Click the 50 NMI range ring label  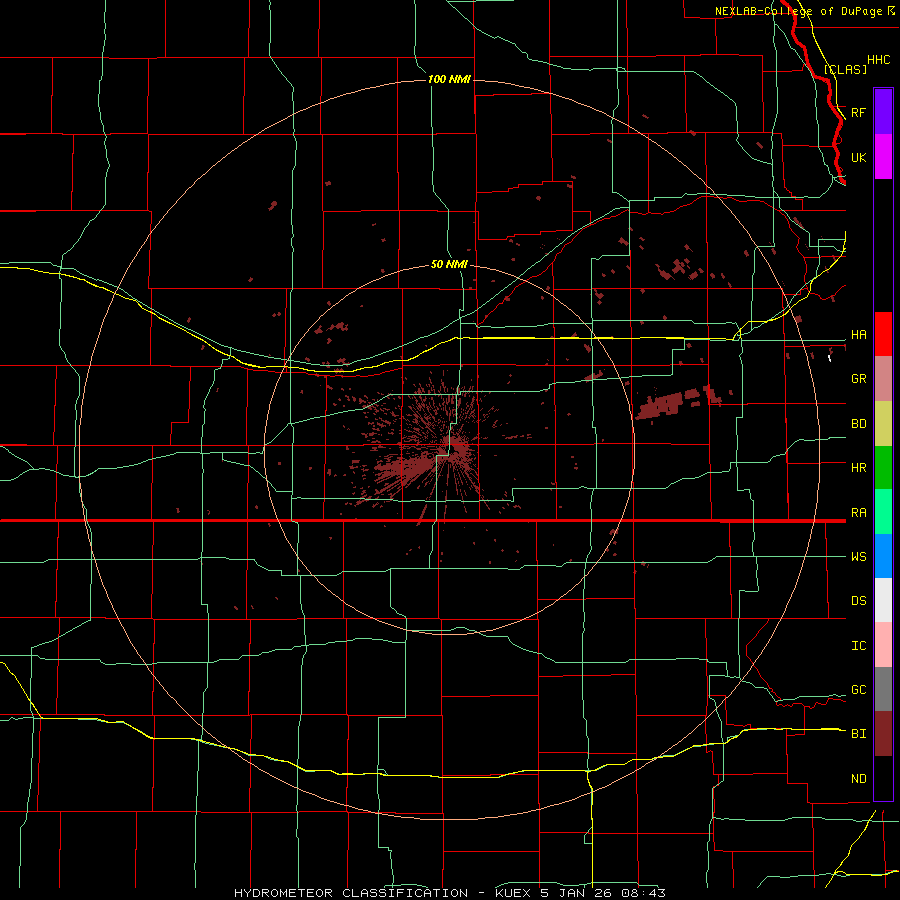click(x=449, y=265)
